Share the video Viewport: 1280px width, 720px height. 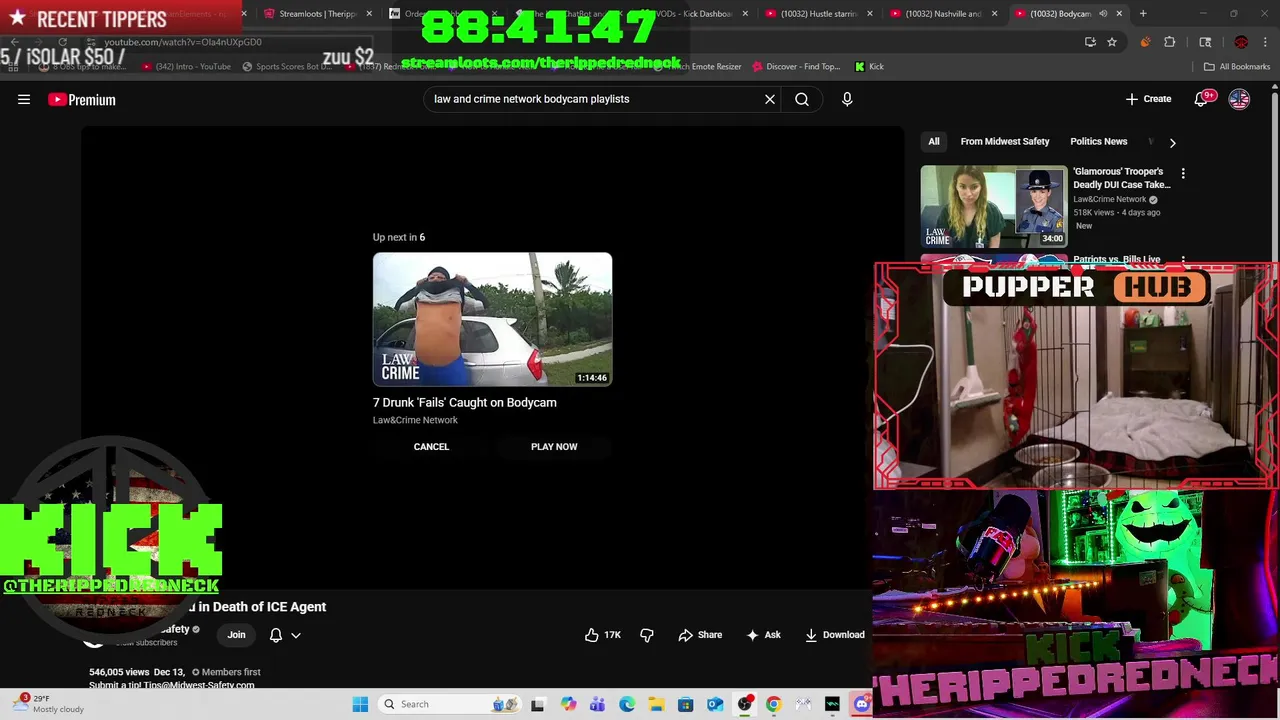[700, 635]
